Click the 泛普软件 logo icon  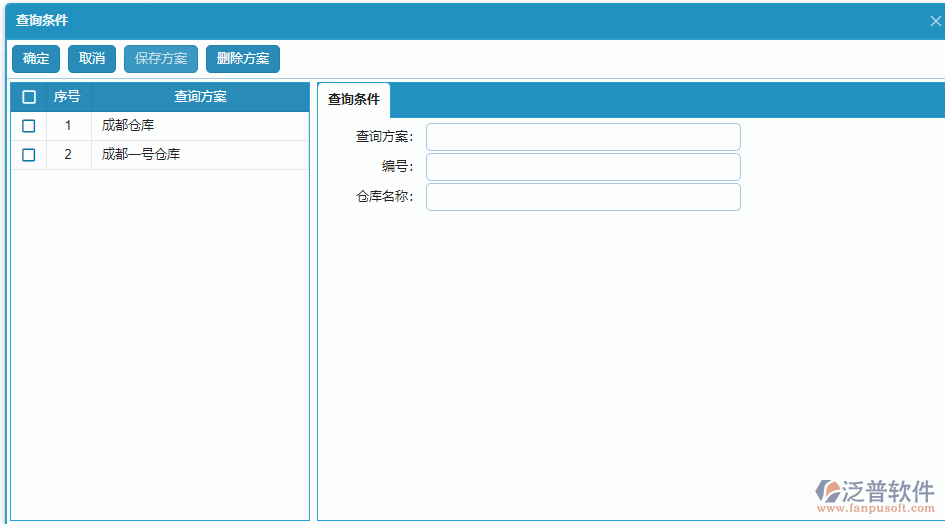pyautogui.click(x=829, y=490)
